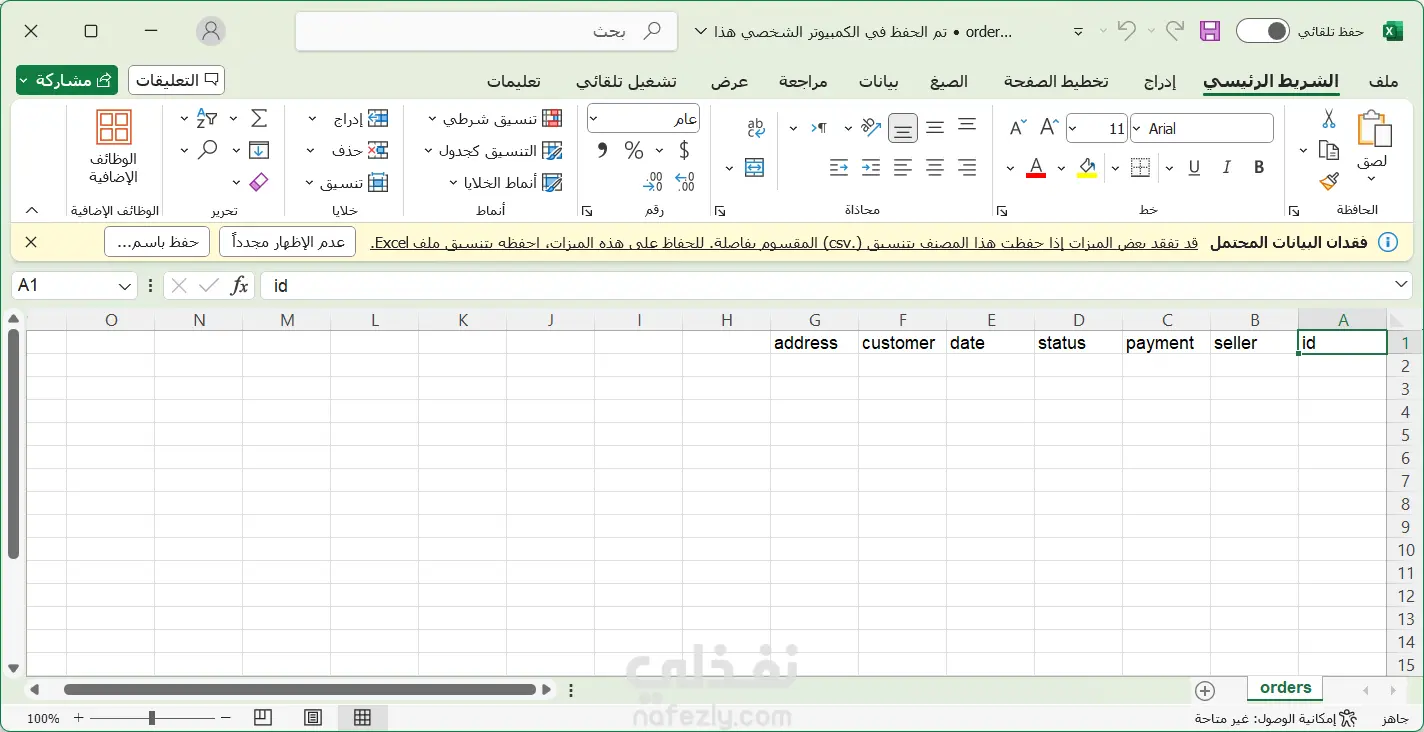
Task: Switch to Page Layout view in status bar
Action: coord(313,717)
